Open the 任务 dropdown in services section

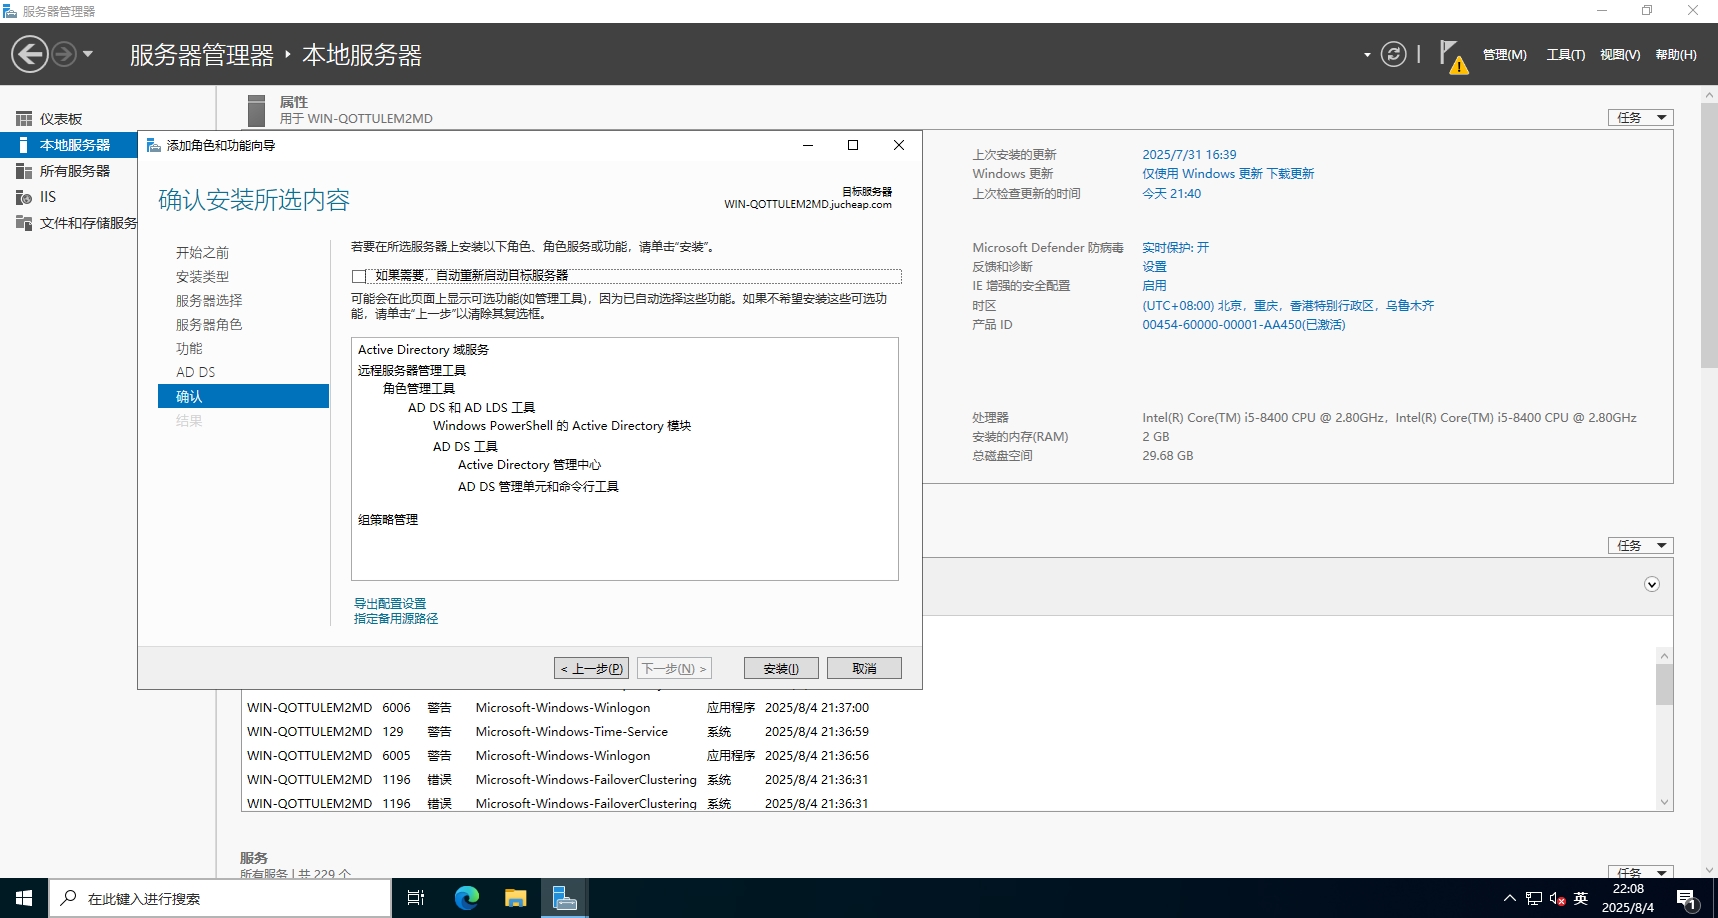pos(1640,872)
